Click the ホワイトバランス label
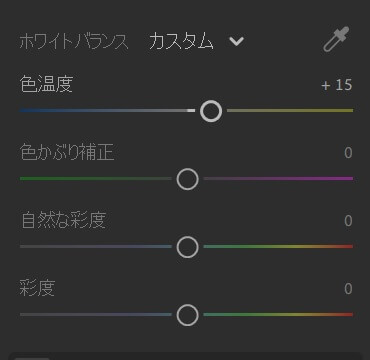The image size is (370, 360). 74,42
